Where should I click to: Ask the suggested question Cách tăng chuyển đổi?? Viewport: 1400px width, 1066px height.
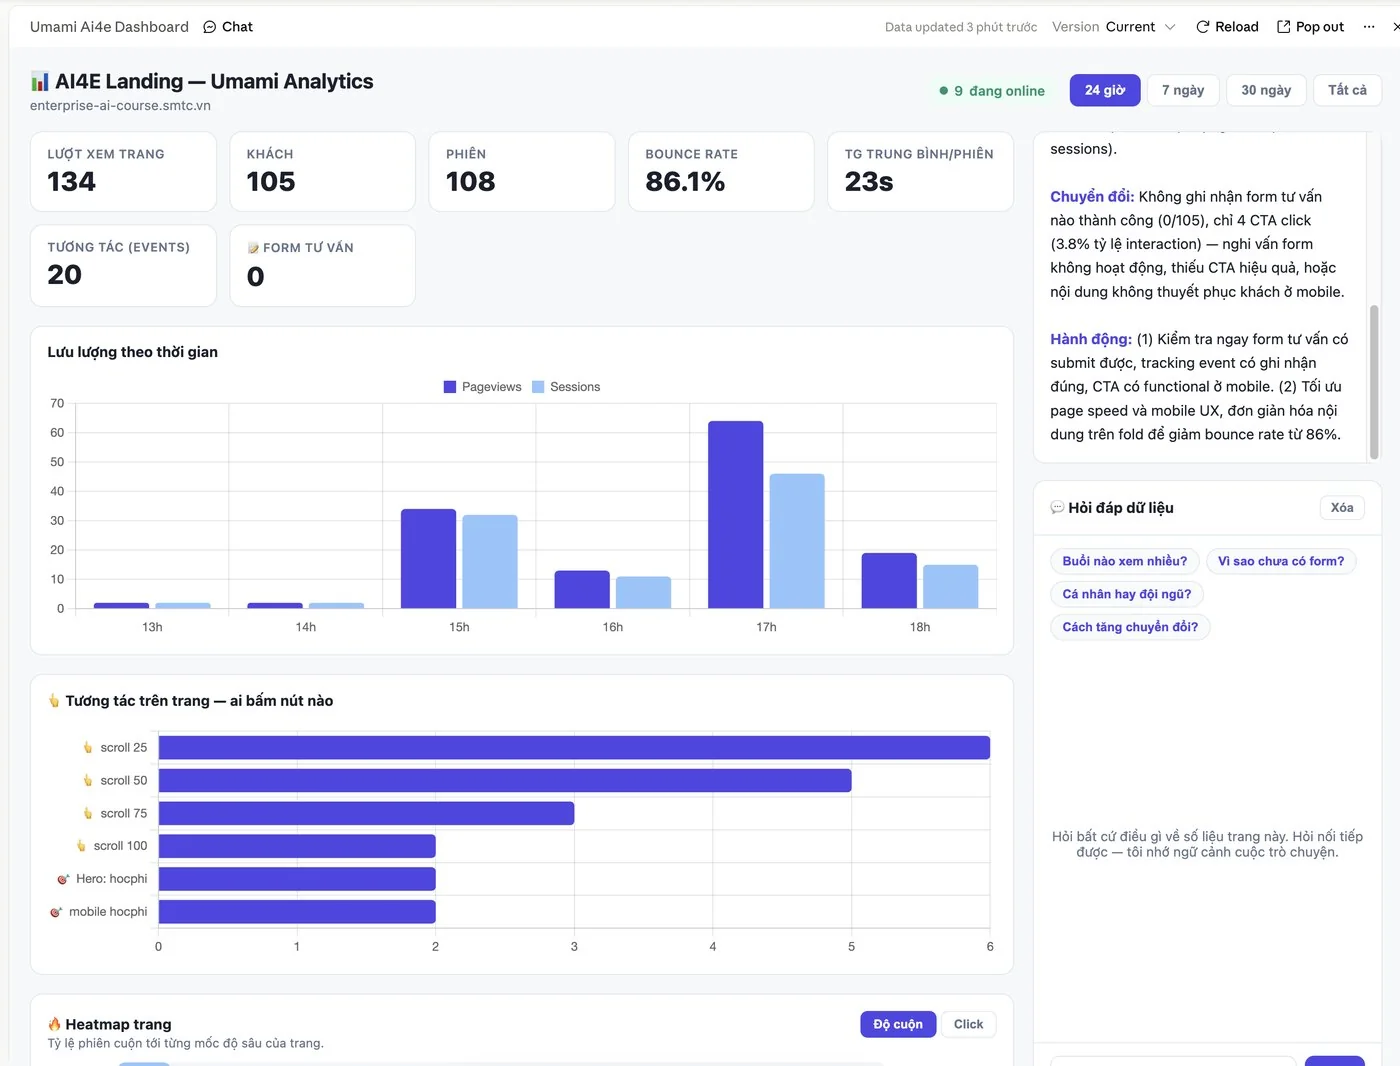click(1130, 627)
